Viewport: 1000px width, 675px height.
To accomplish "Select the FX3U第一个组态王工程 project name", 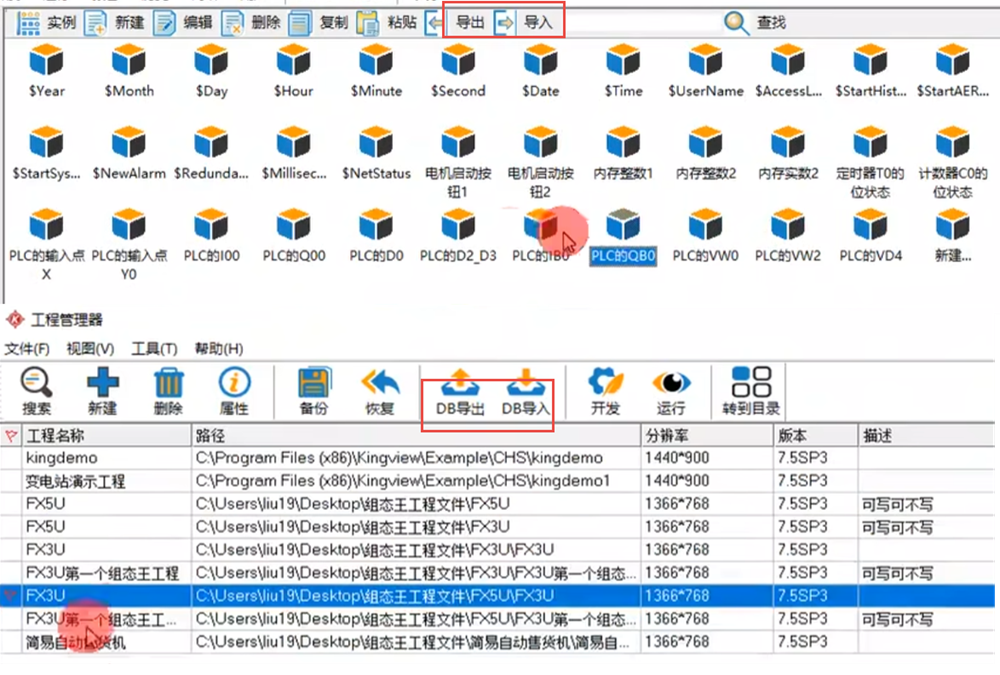I will [102, 573].
